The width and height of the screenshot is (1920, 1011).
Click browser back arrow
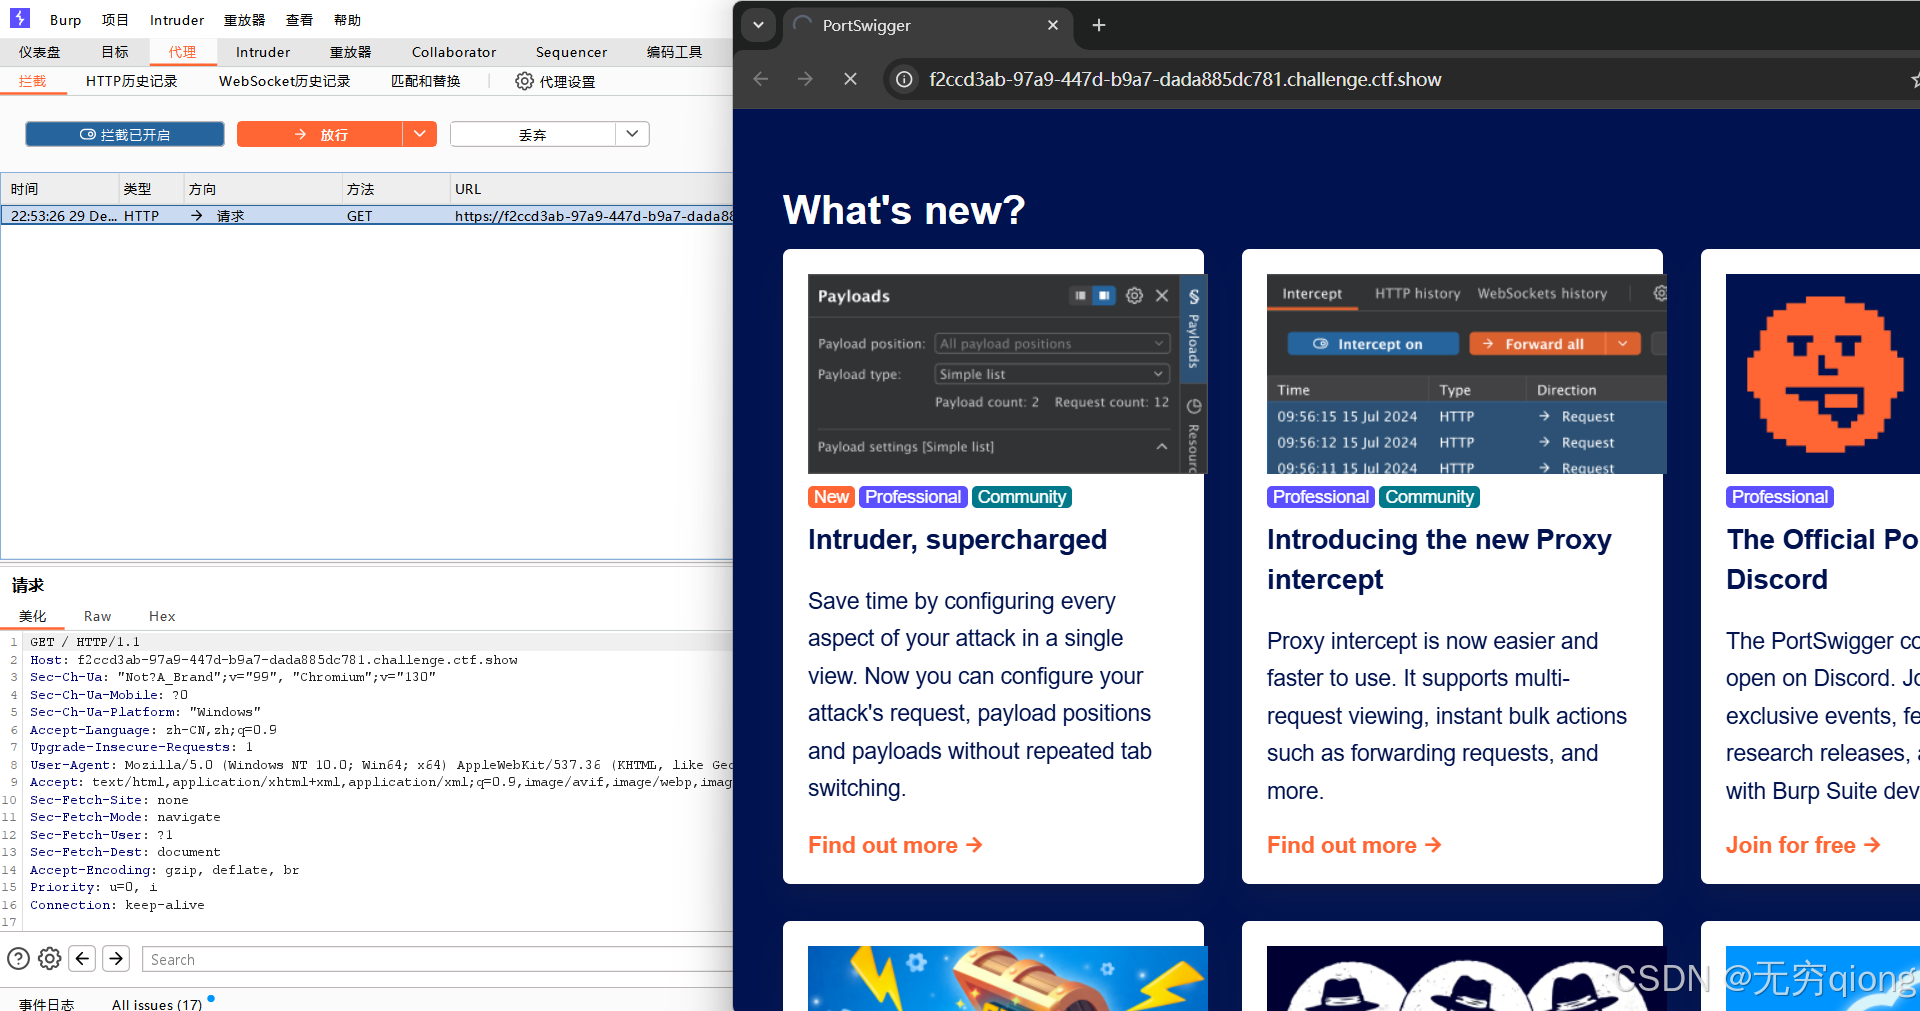pyautogui.click(x=761, y=79)
